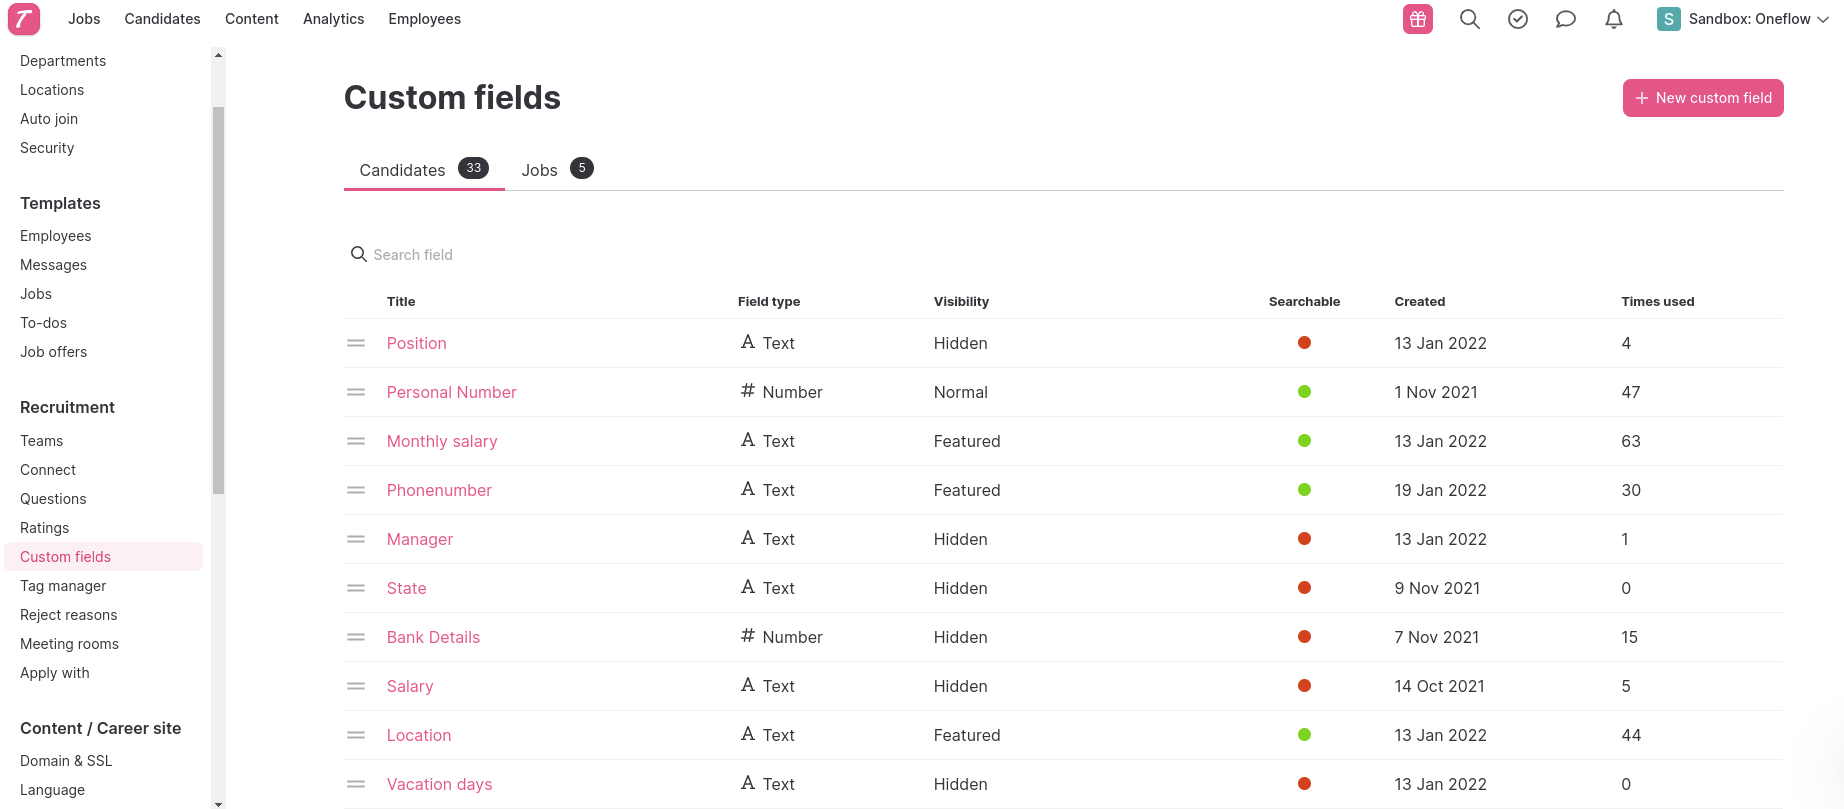Switch to the Candidates fields tab
The height and width of the screenshot is (809, 1844).
point(424,169)
